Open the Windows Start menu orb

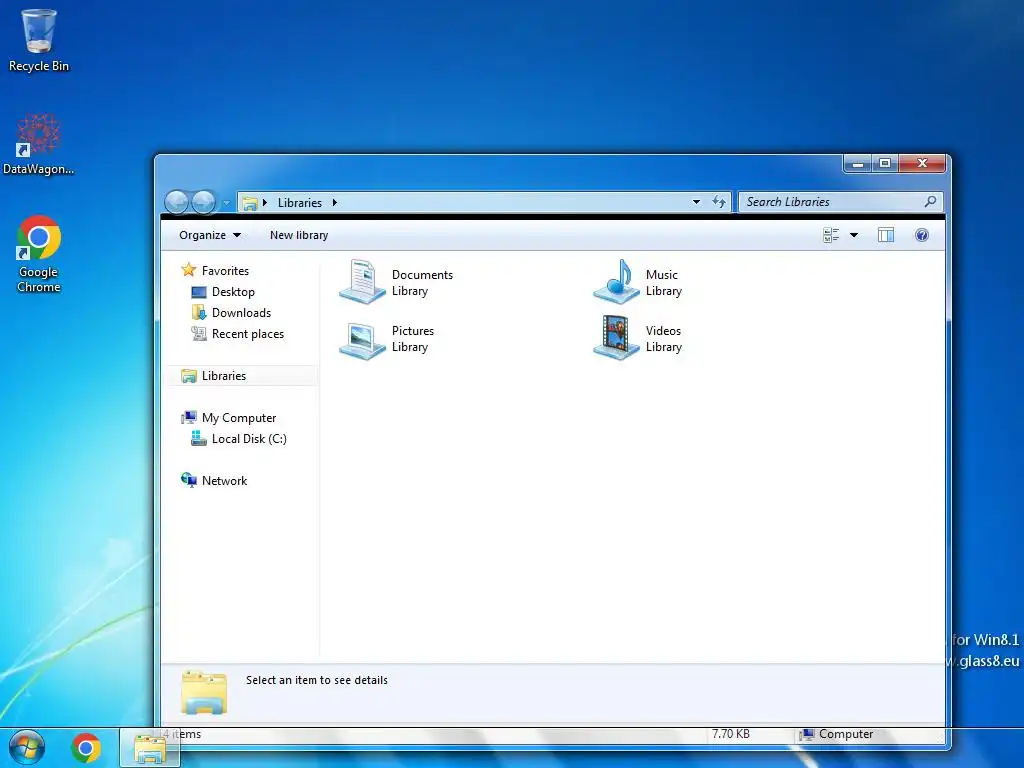click(x=27, y=748)
